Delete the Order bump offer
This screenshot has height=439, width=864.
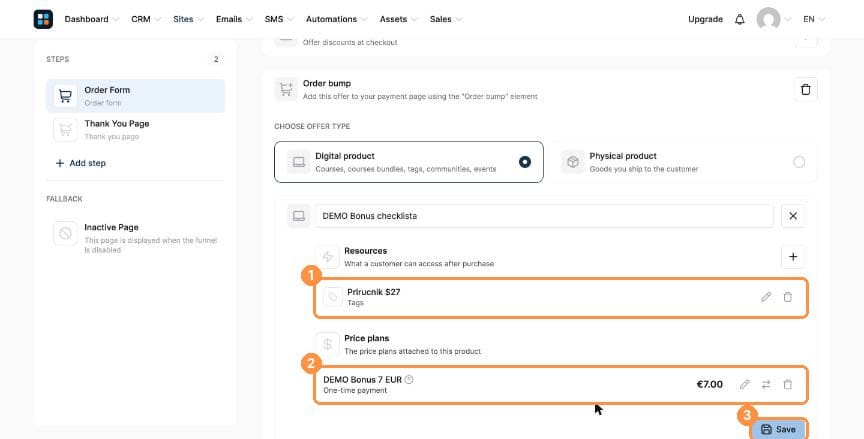tap(806, 89)
